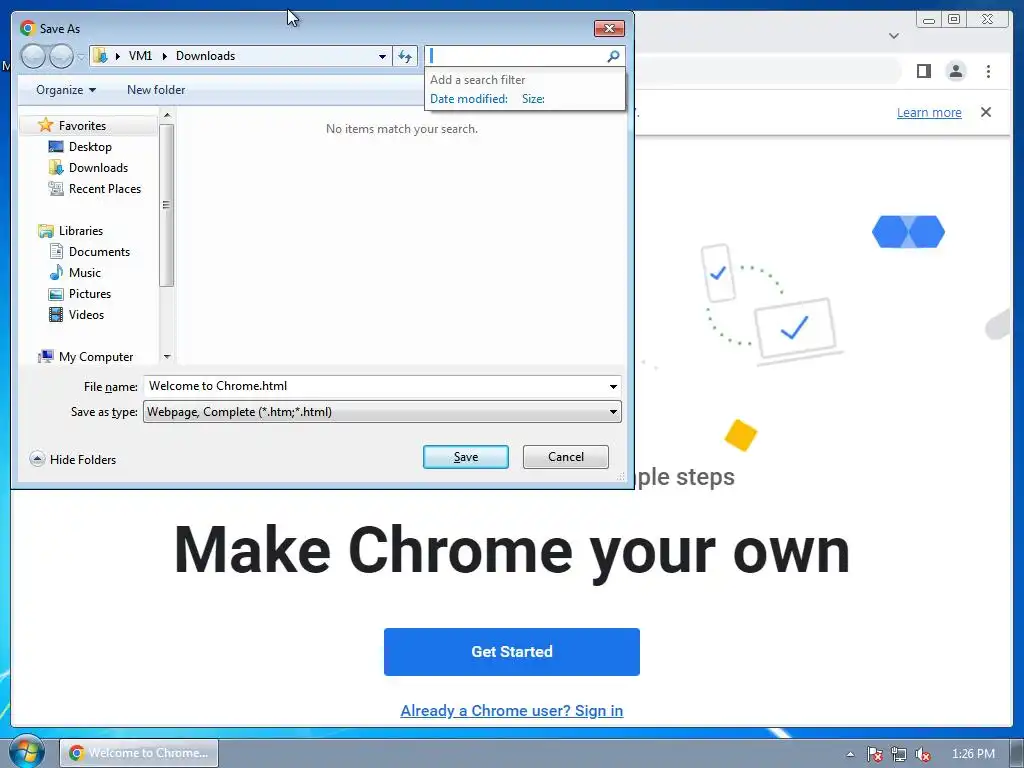
Task: Close the Save As dialog
Action: coord(609,28)
